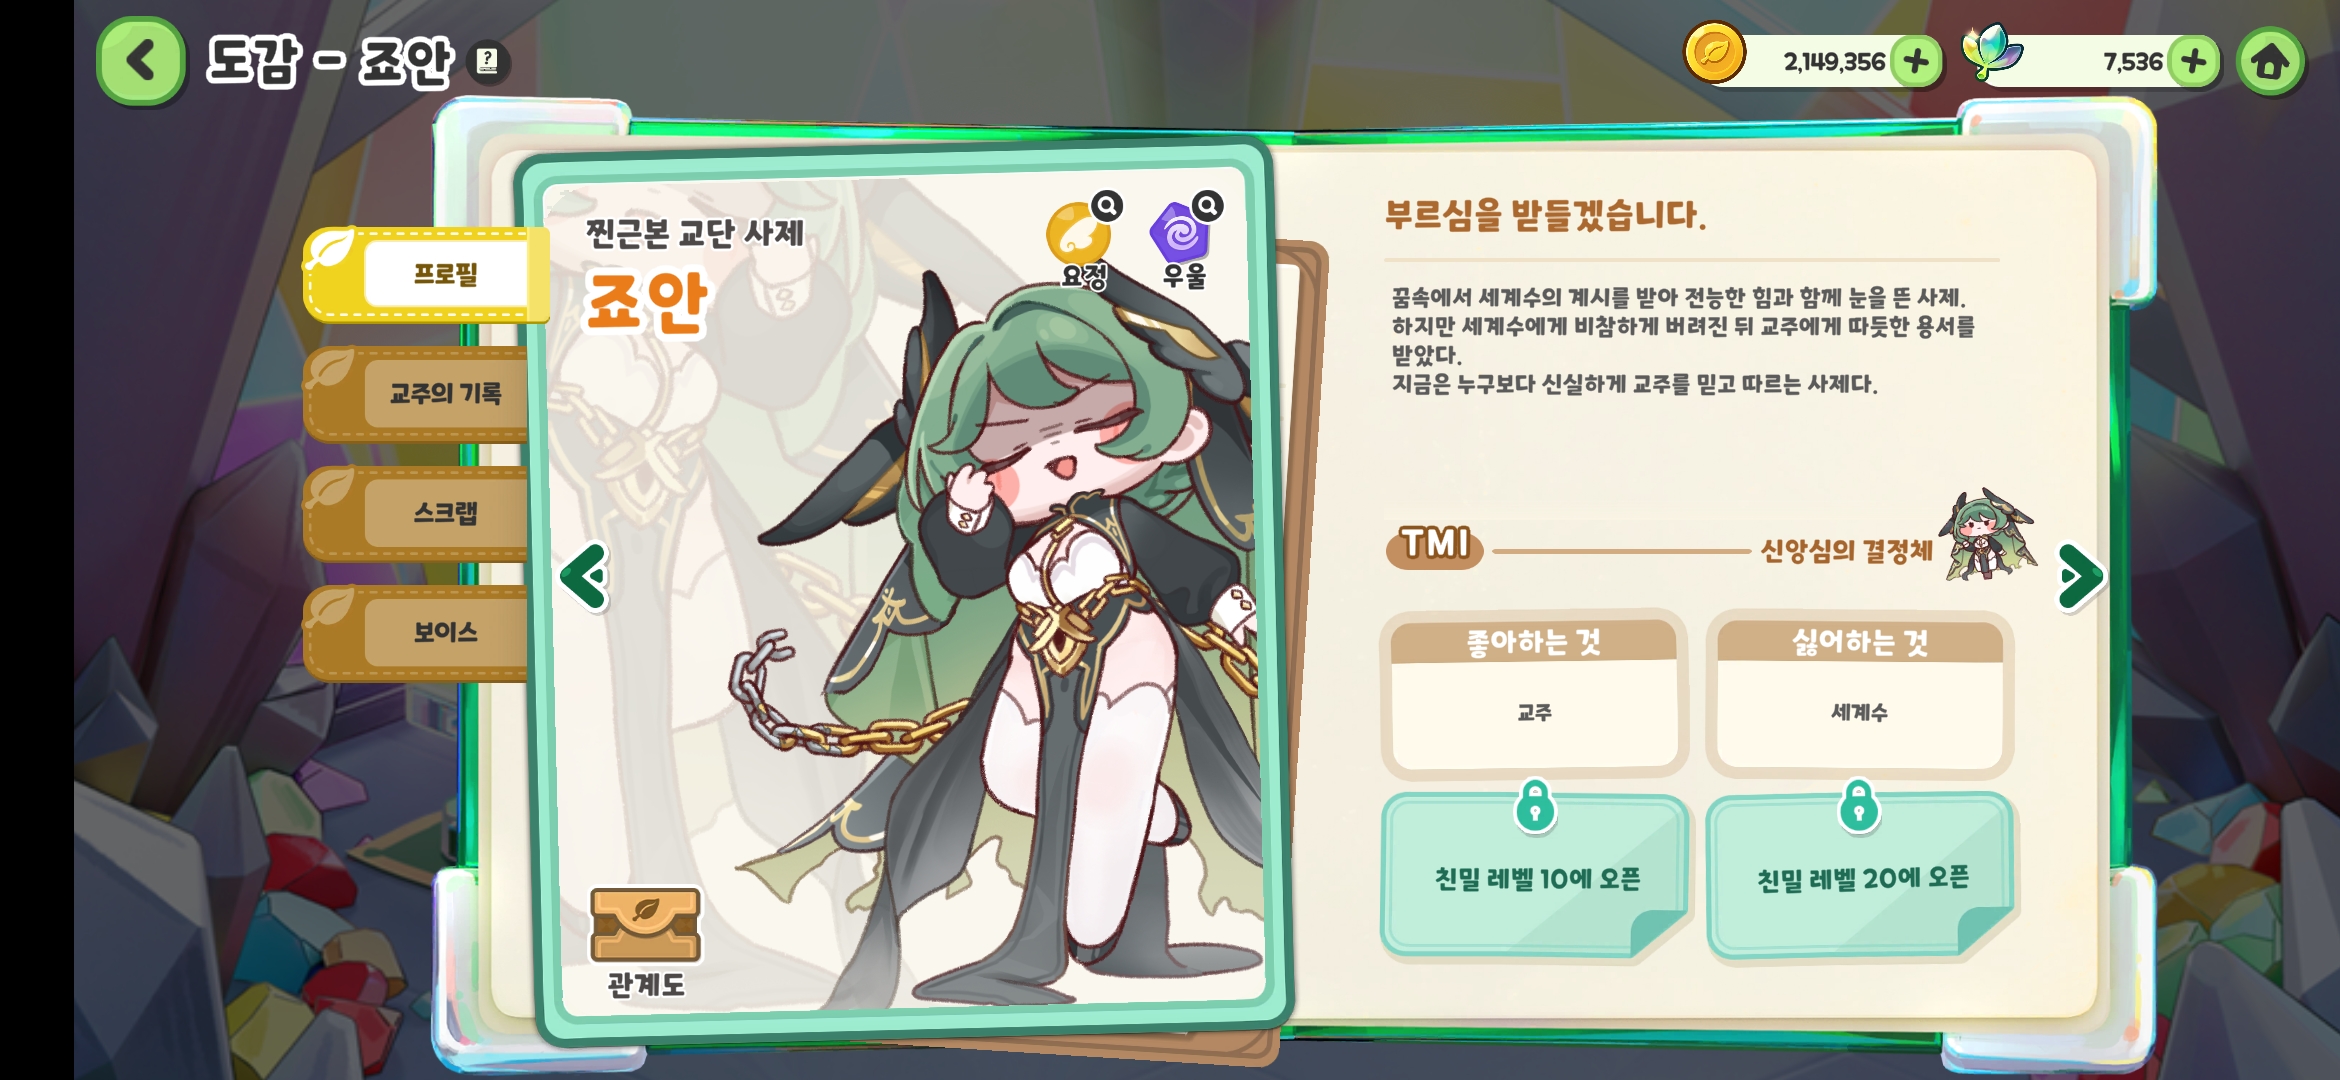Tap locked 친밀 레벨 10에 오픈 card
2340x1080 pixels.
tap(1535, 873)
